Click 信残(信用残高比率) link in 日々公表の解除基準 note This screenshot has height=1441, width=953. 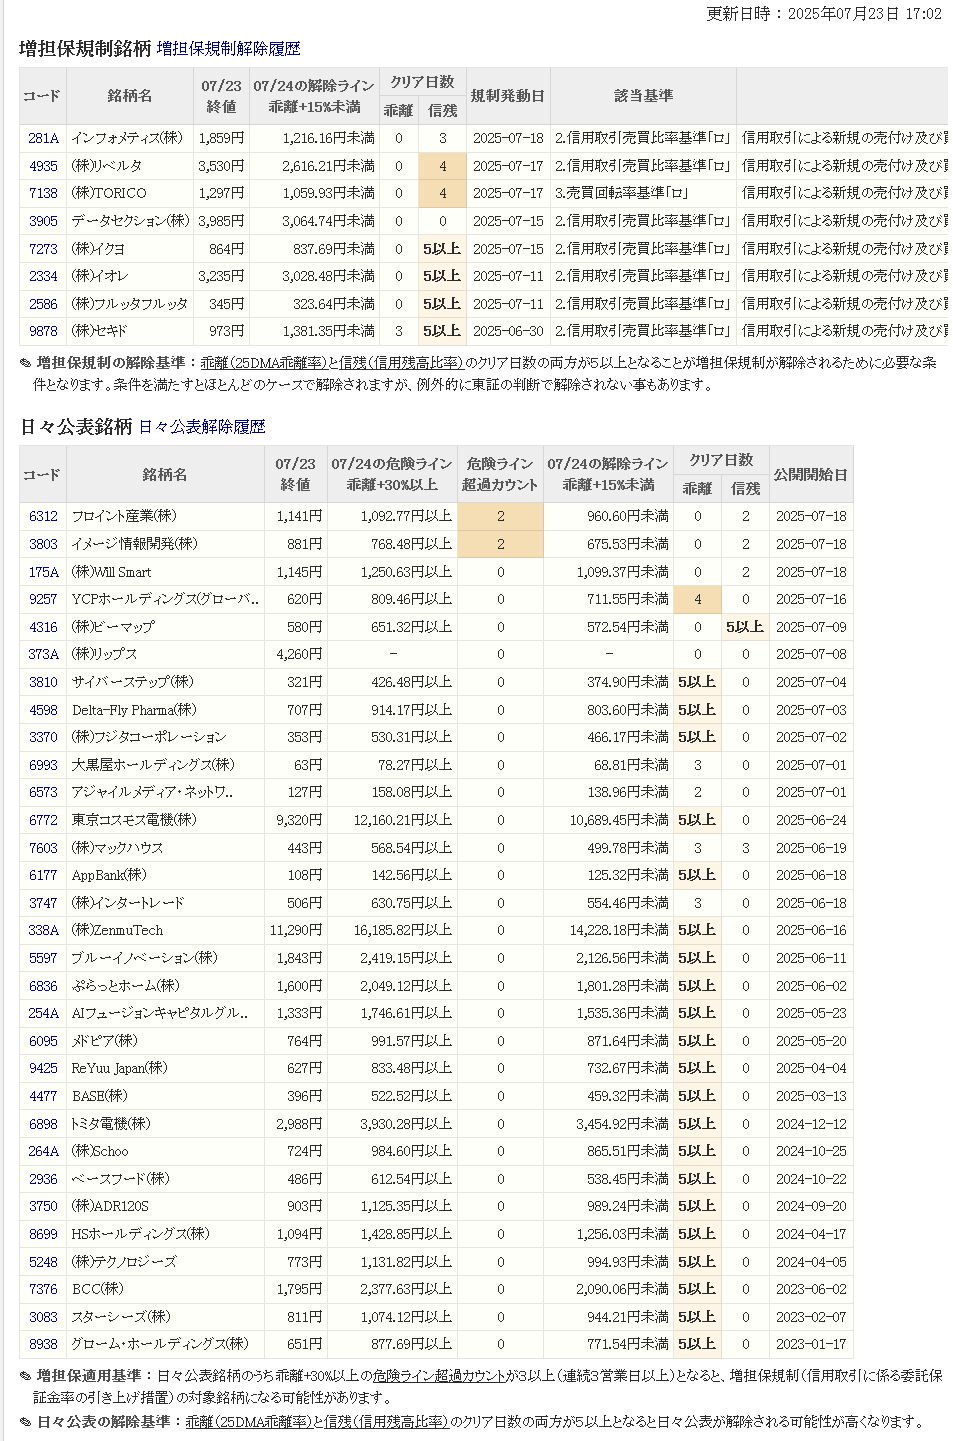click(x=386, y=1421)
